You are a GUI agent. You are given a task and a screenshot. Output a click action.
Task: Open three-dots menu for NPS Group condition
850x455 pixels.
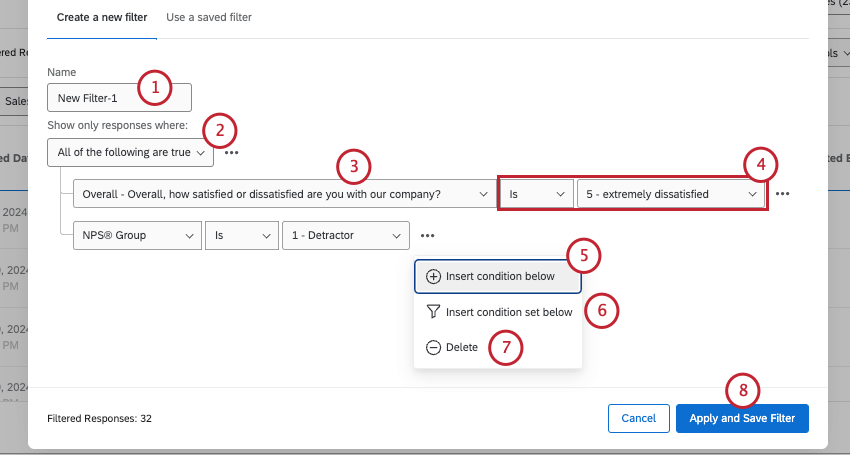coord(427,236)
